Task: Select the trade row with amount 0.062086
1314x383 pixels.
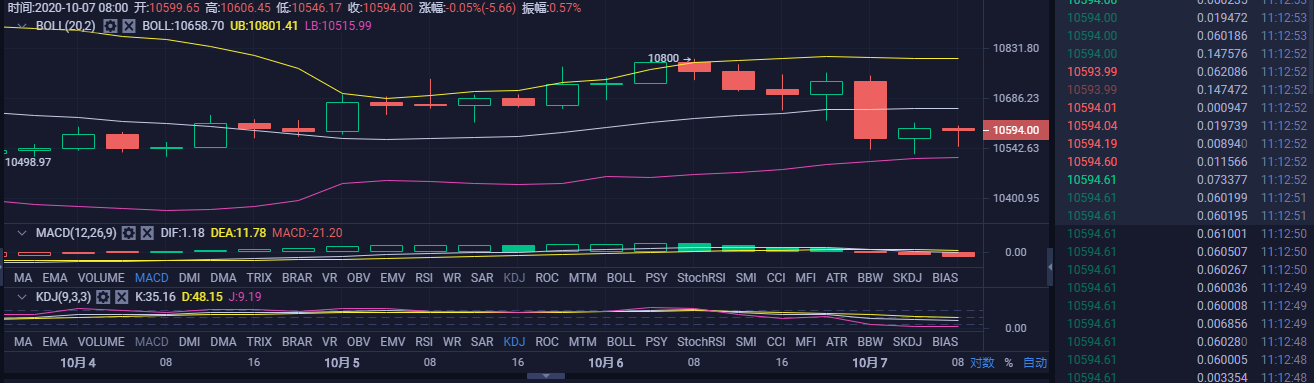Action: 1185,71
